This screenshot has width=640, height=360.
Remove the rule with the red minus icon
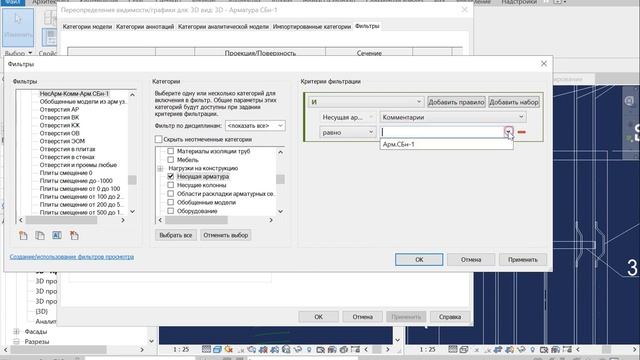521,132
